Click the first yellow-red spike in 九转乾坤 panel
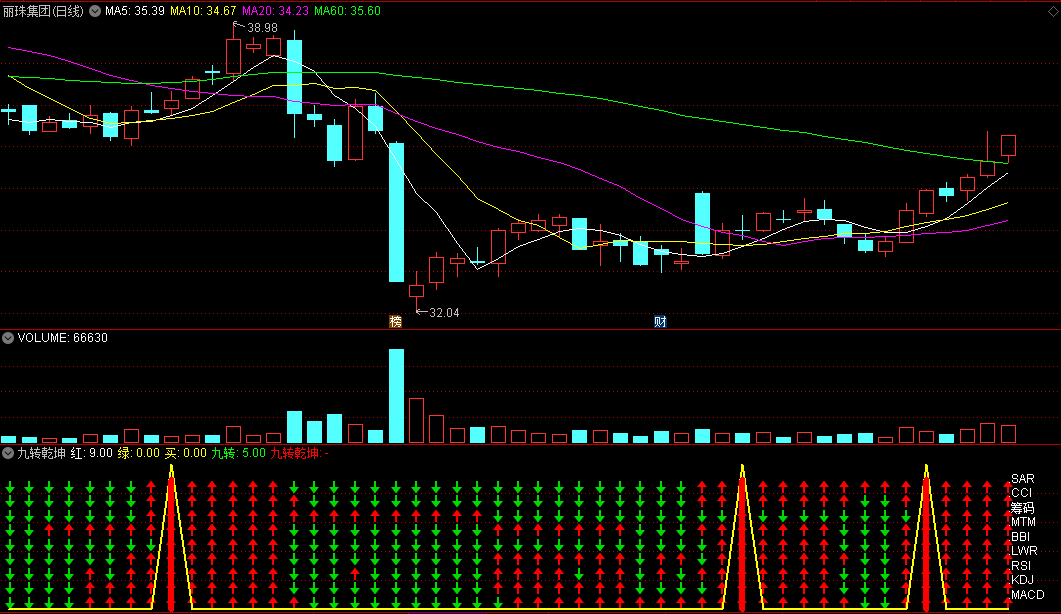The width and height of the screenshot is (1061, 614). coord(171,538)
